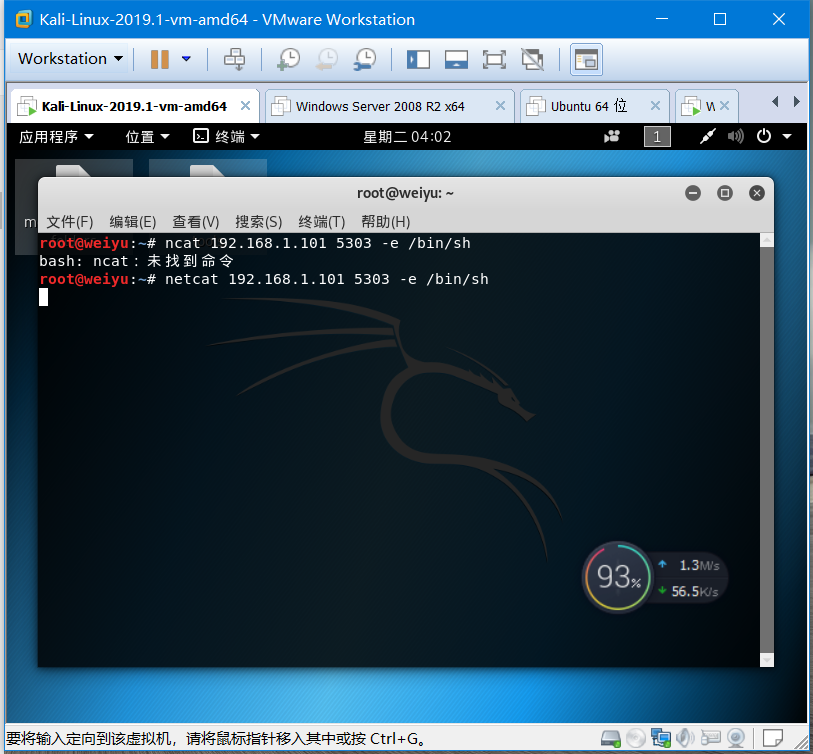
Task: Click the screen recorder camera icon
Action: pyautogui.click(x=612, y=136)
